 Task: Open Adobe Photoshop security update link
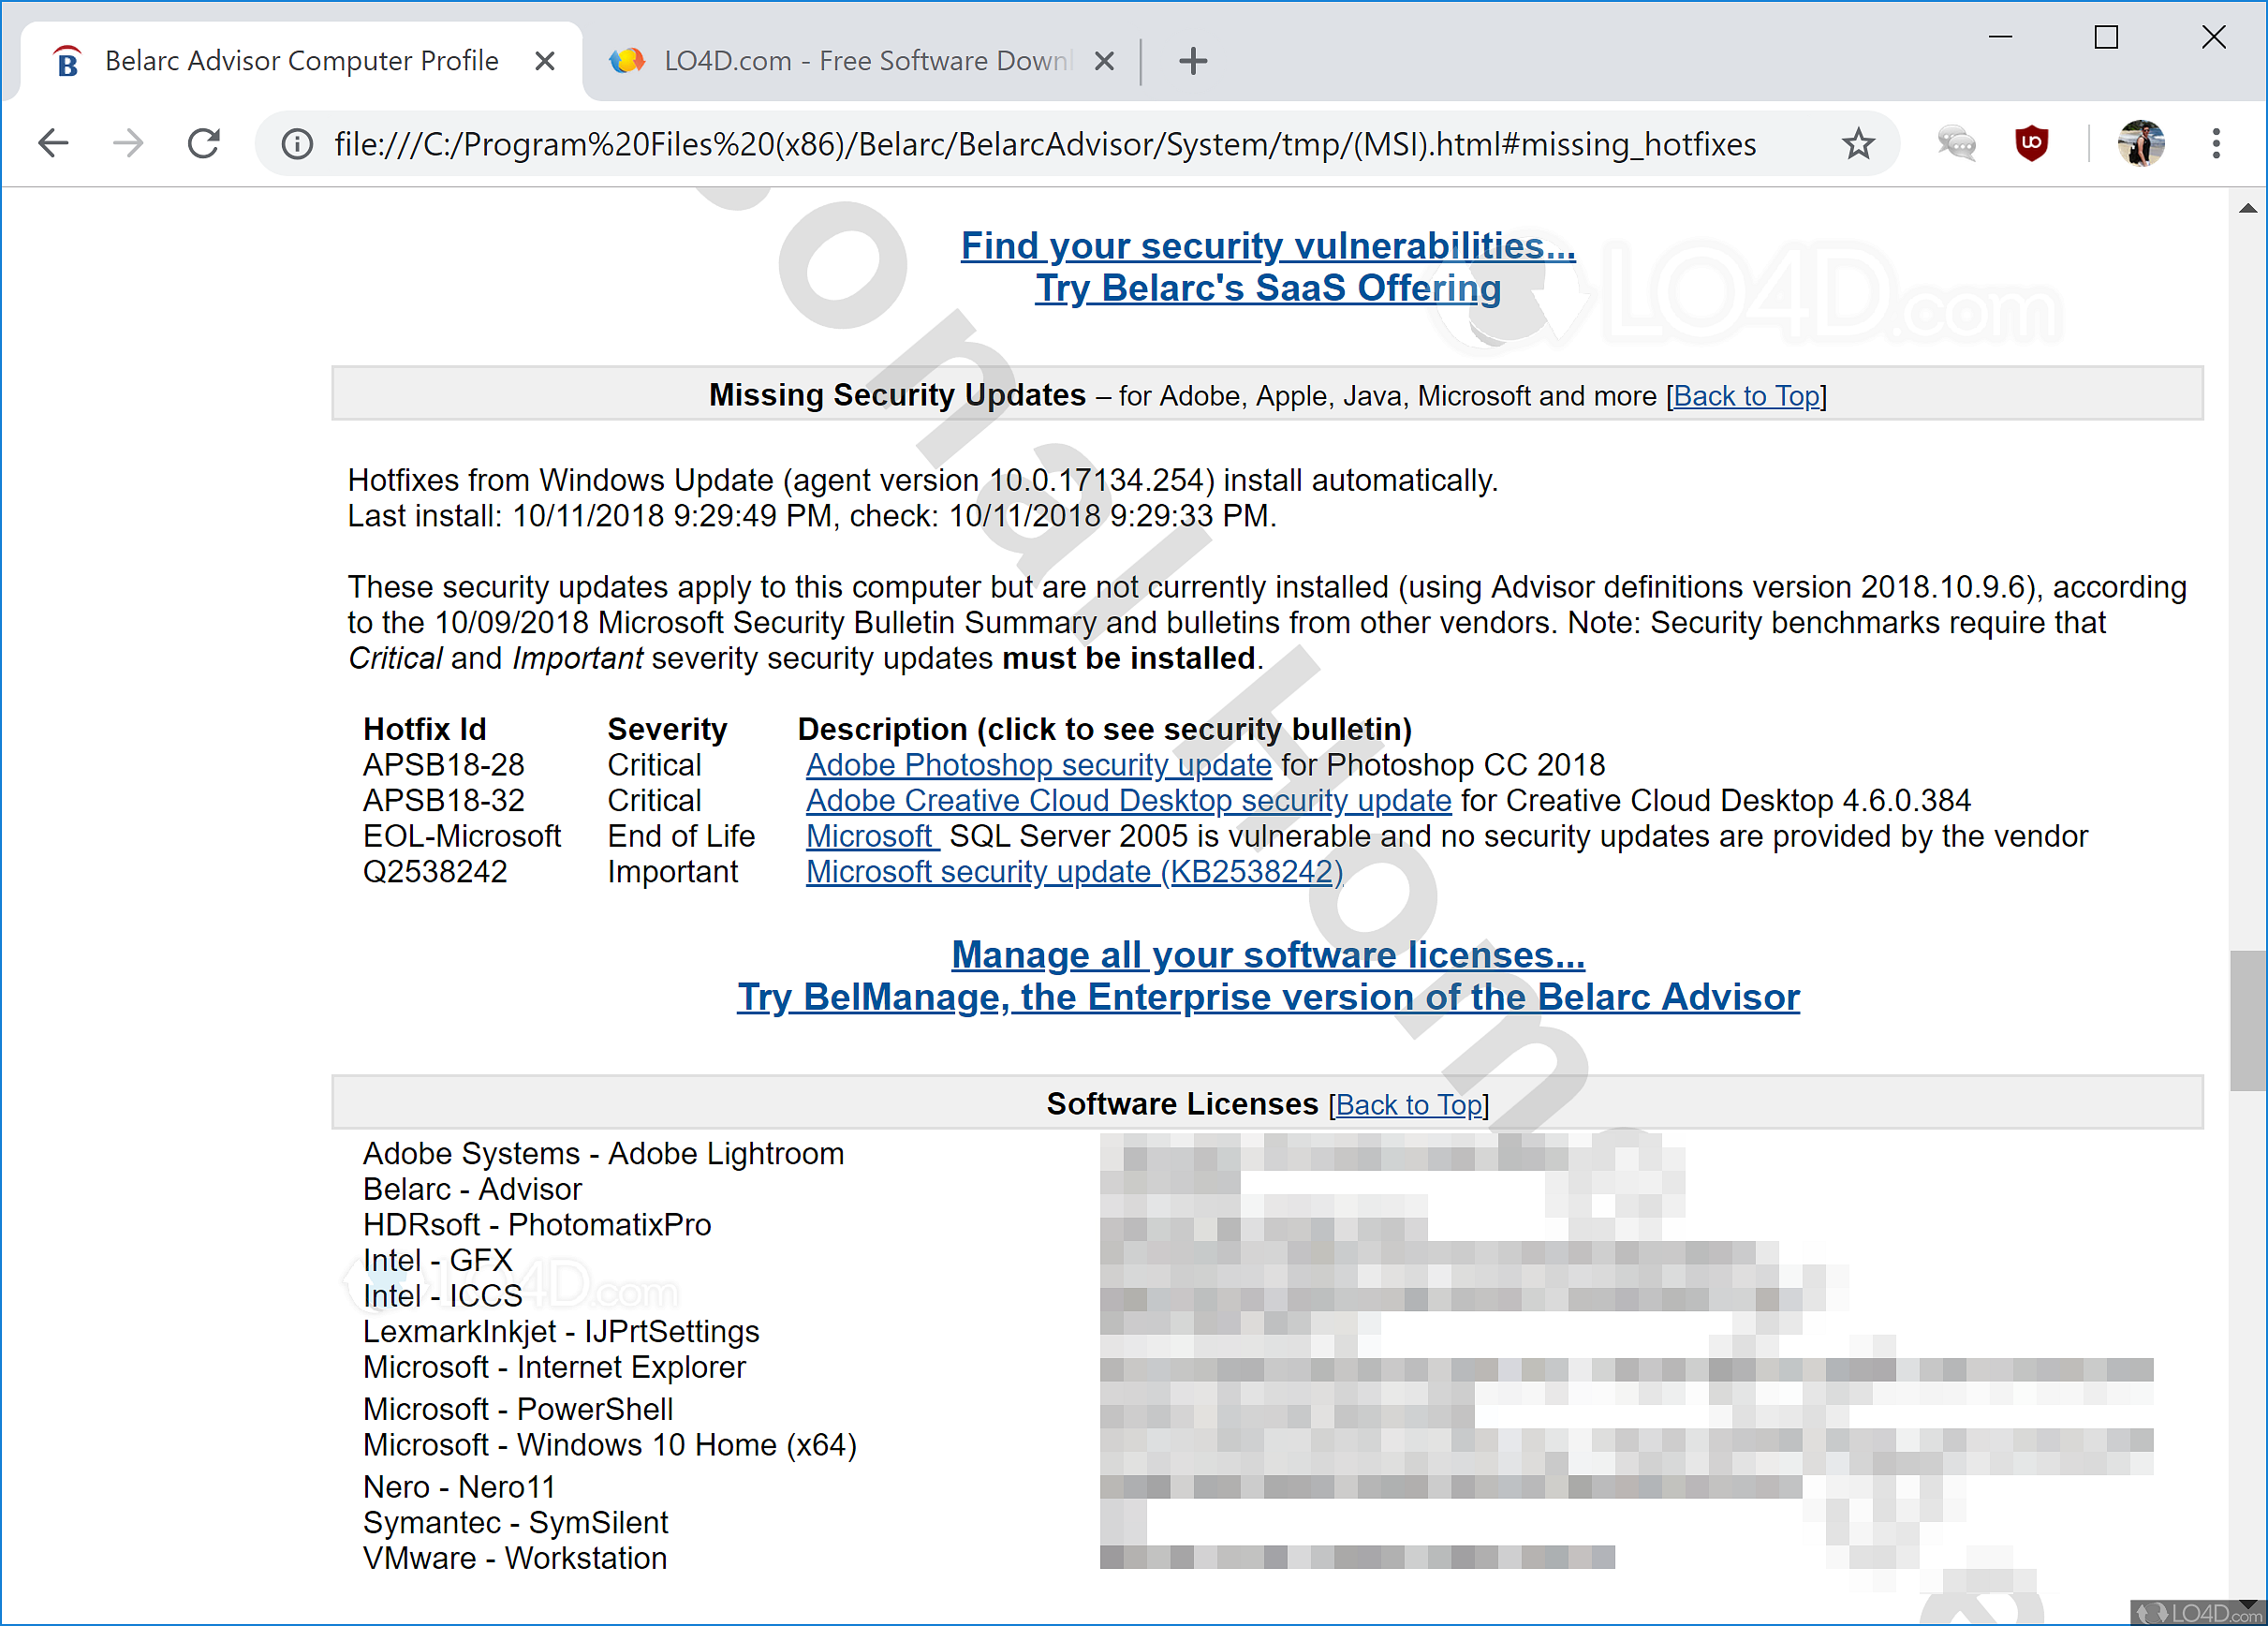pyautogui.click(x=1038, y=765)
